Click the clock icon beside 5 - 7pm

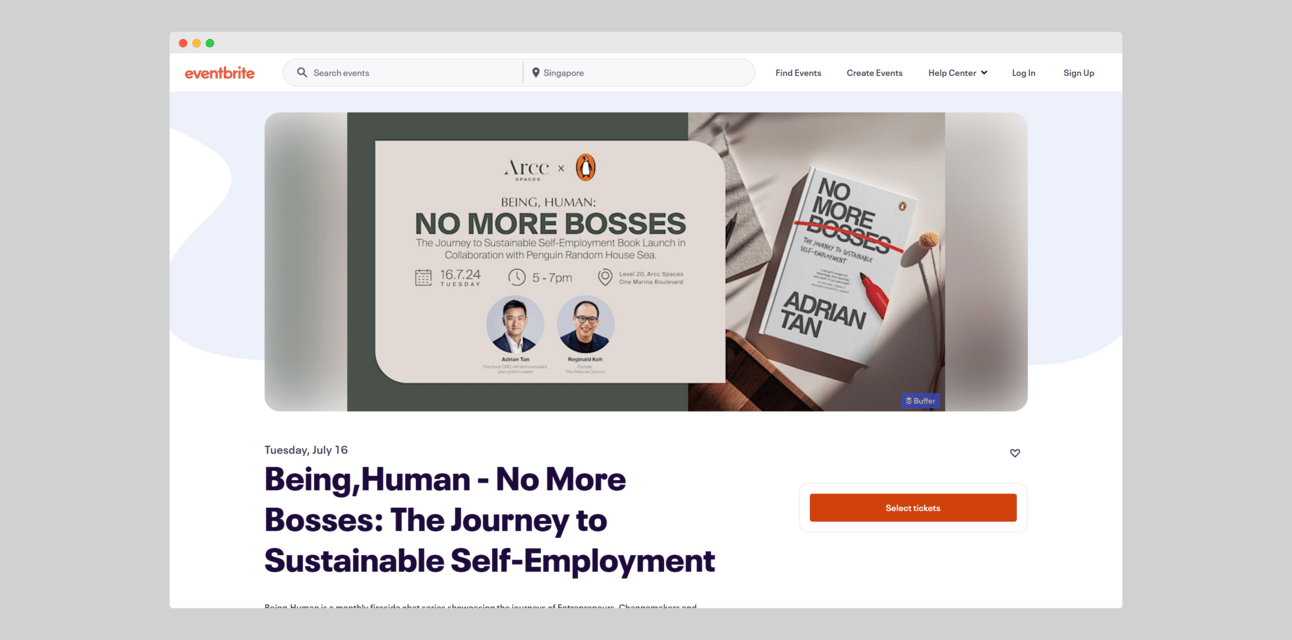coord(516,277)
